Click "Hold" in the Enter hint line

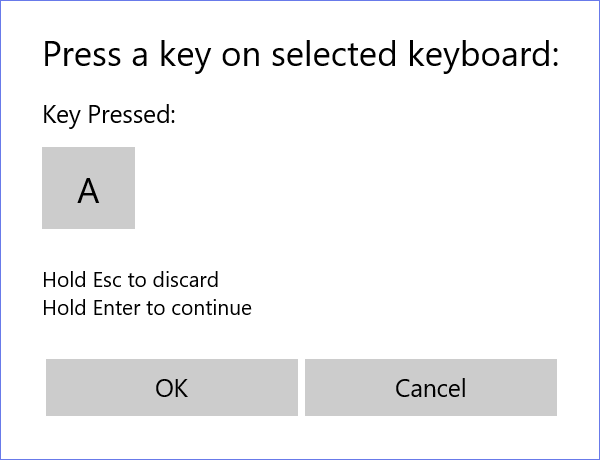(x=64, y=307)
